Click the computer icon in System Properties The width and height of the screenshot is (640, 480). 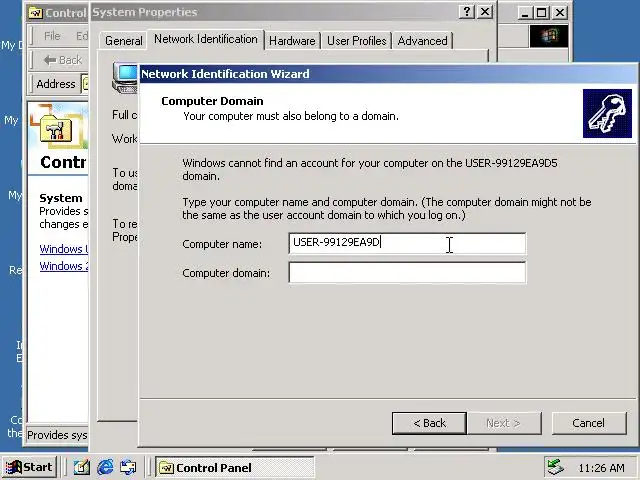pos(125,78)
